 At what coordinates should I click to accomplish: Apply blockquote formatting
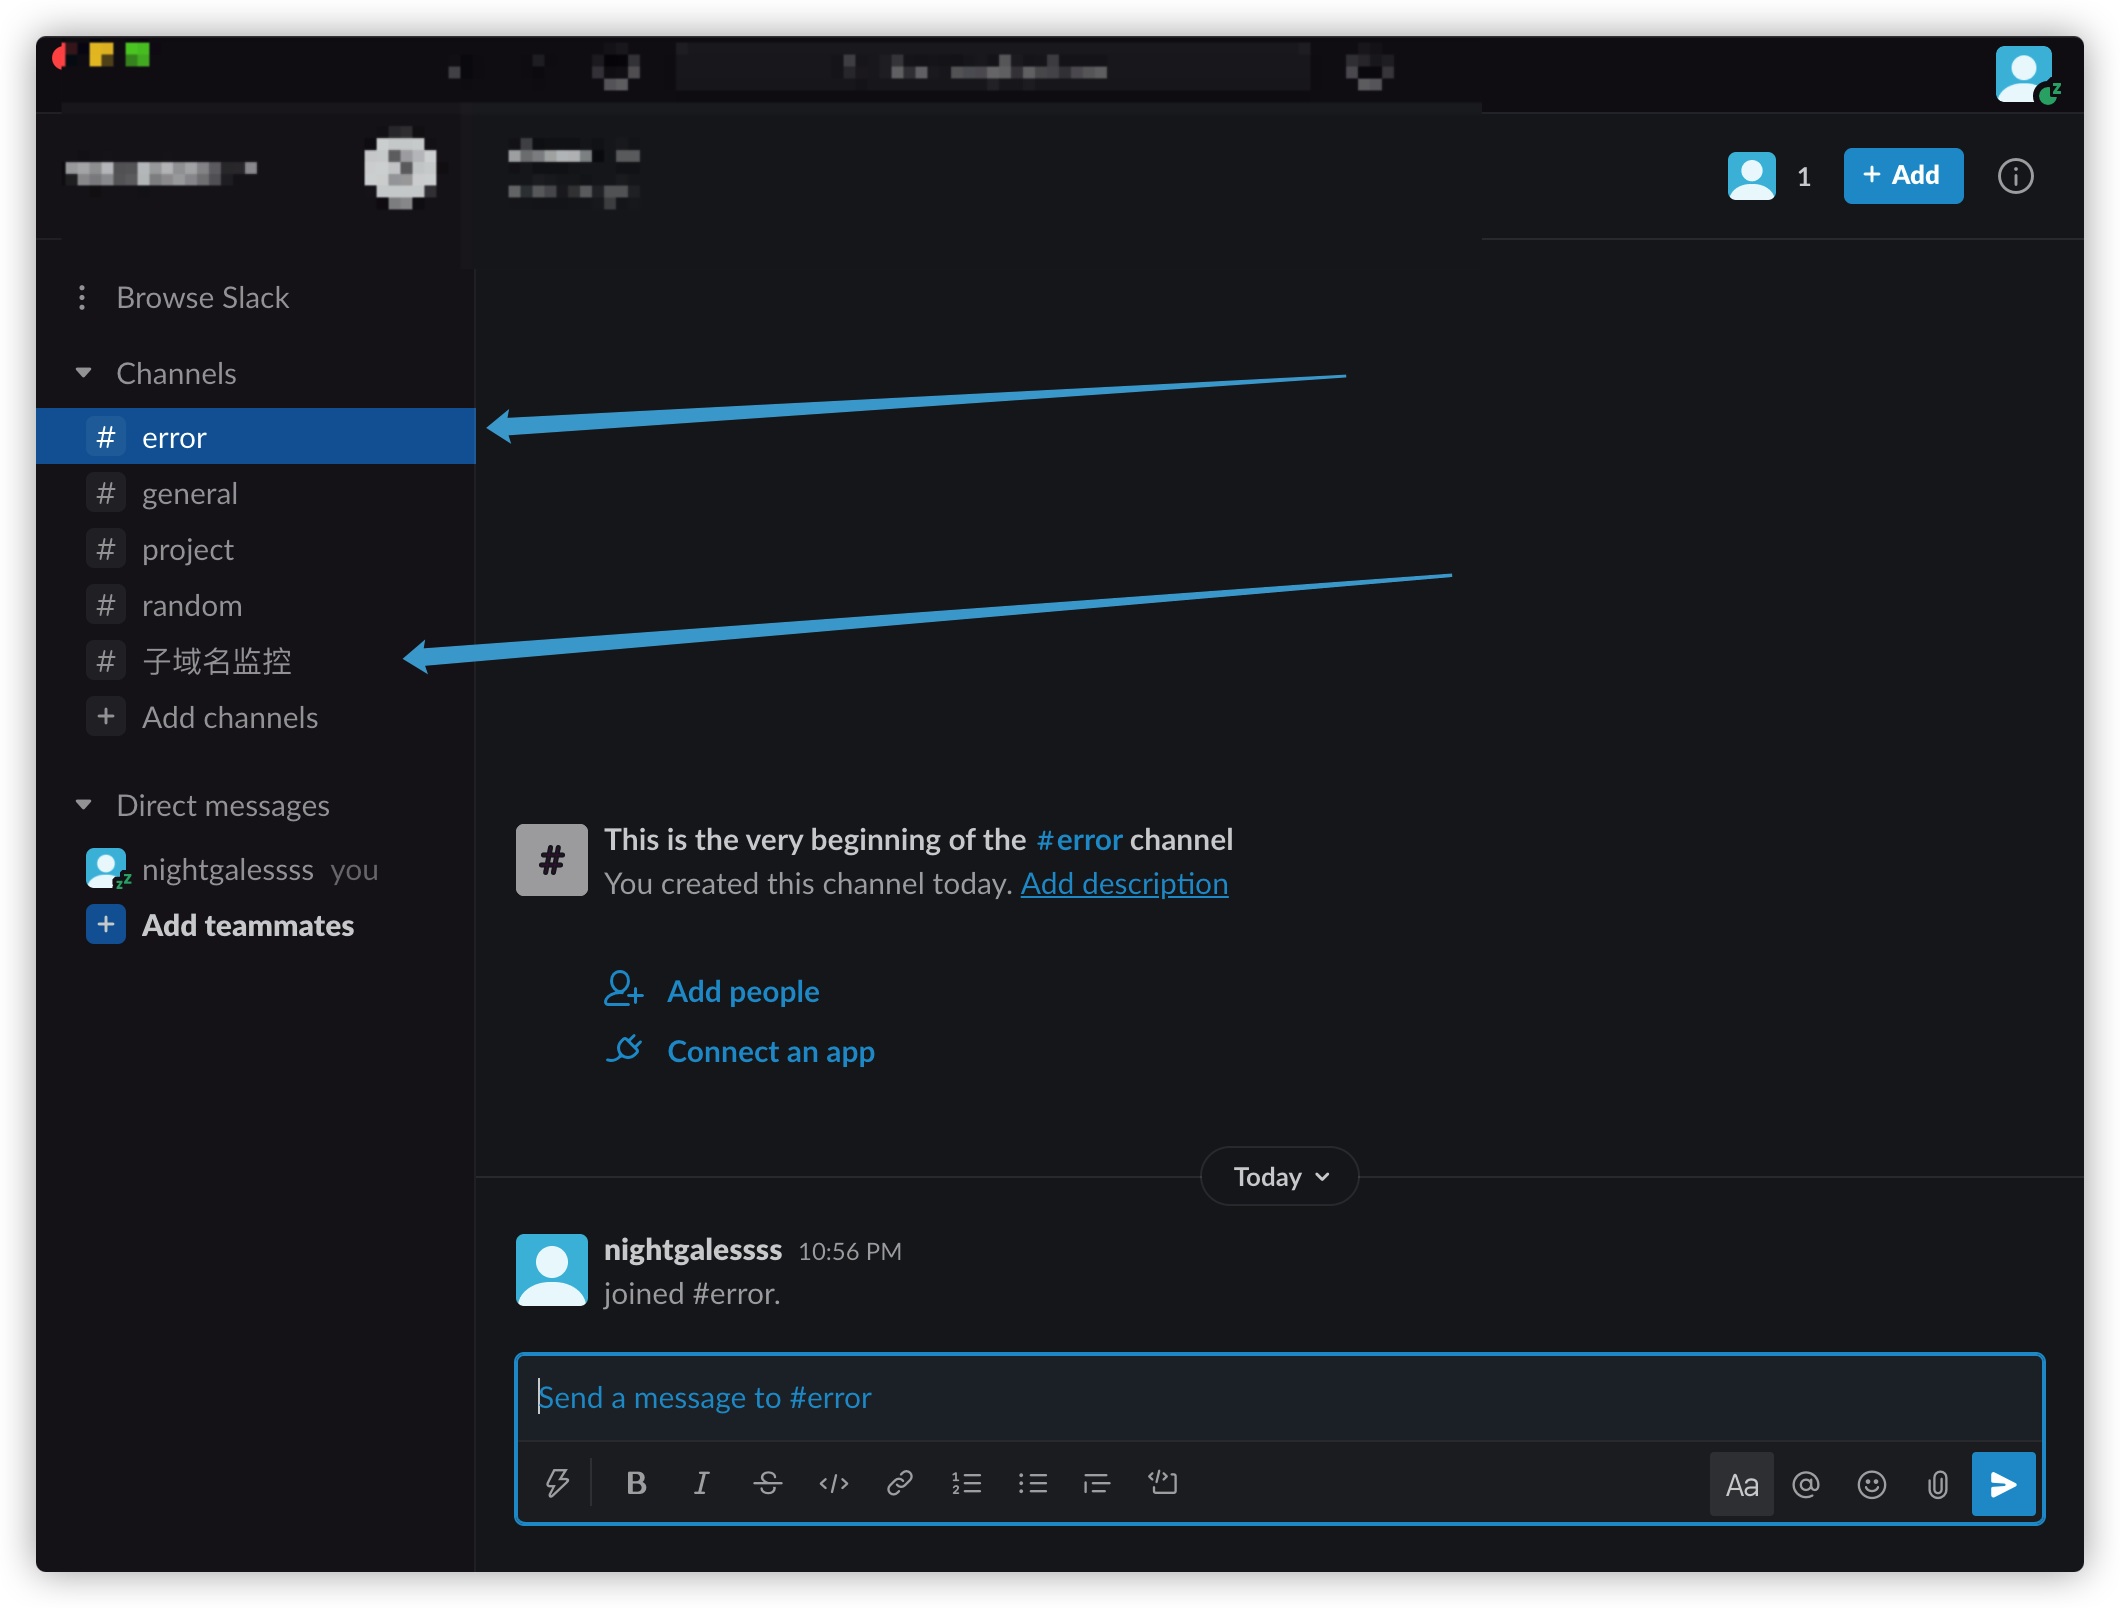1097,1483
